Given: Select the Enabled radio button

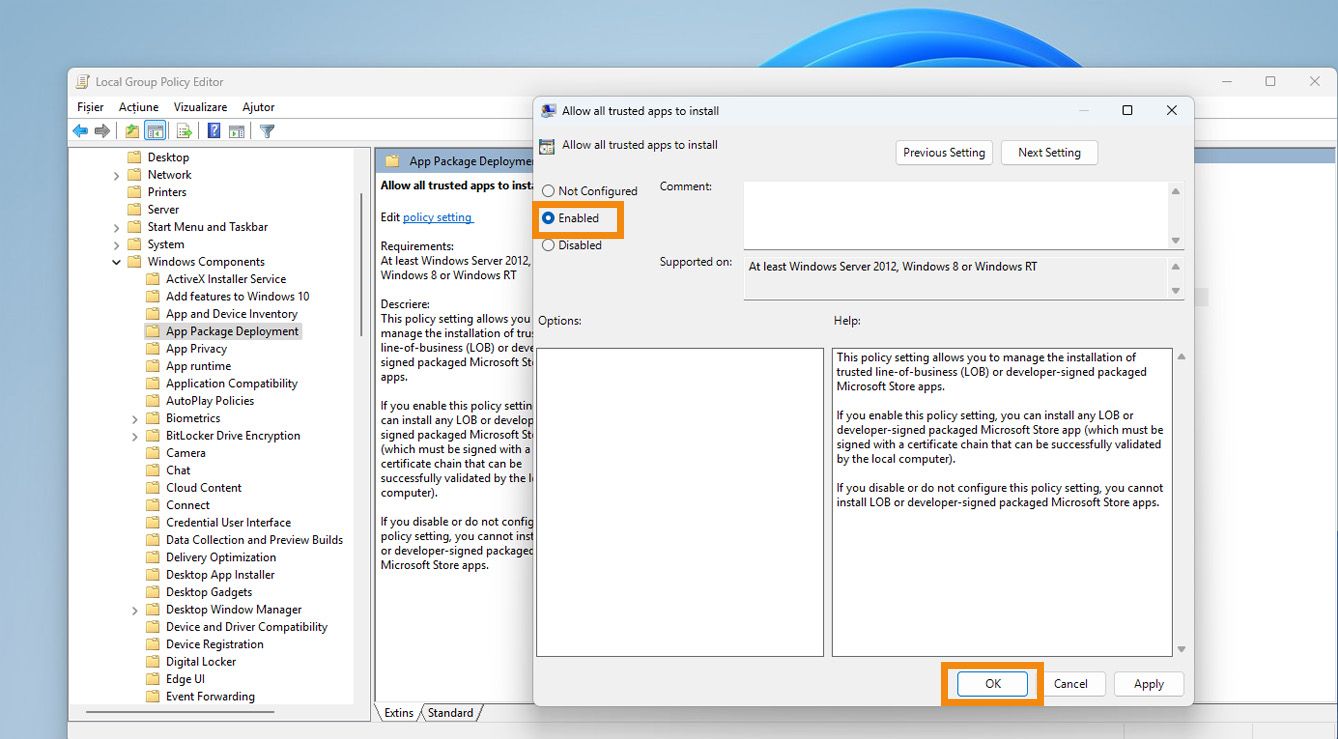Looking at the screenshot, I should [x=548, y=218].
